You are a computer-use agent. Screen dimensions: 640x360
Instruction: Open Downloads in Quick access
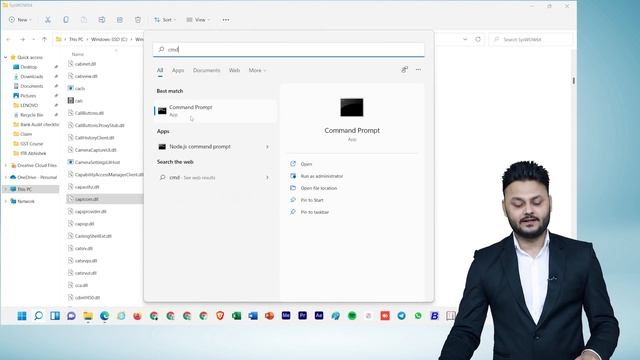(x=31, y=76)
